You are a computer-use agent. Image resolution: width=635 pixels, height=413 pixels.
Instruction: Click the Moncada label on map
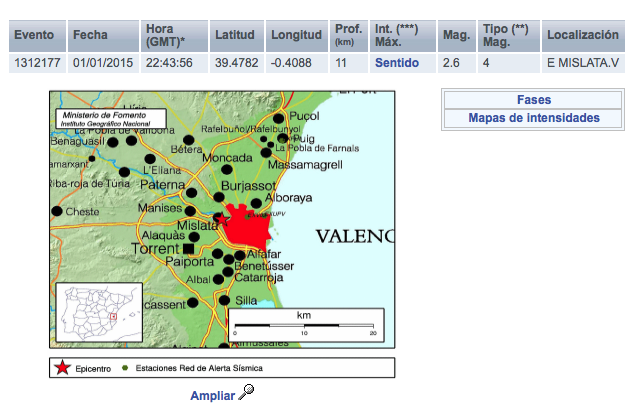227,158
